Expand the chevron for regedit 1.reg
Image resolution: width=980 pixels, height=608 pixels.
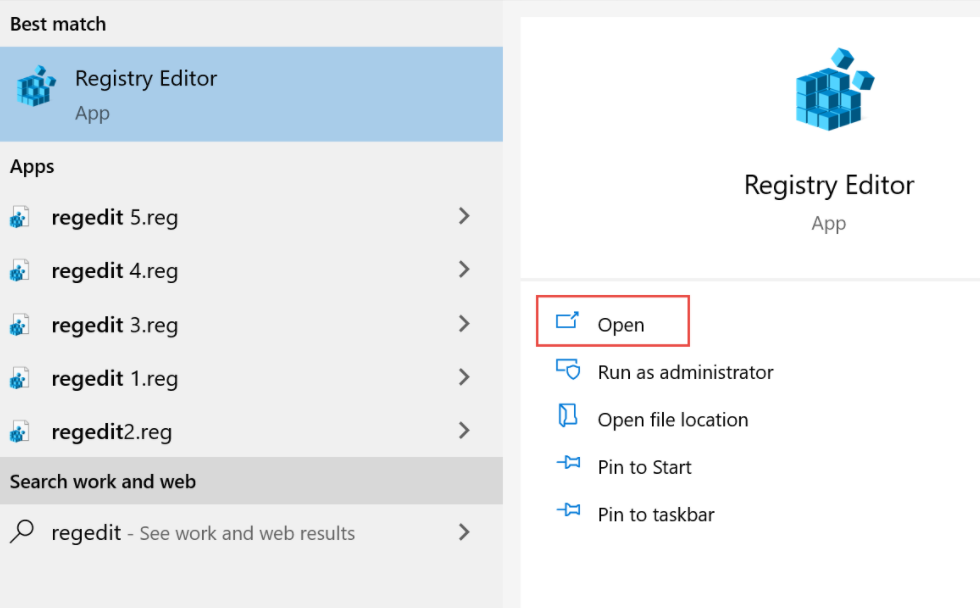pyautogui.click(x=464, y=377)
